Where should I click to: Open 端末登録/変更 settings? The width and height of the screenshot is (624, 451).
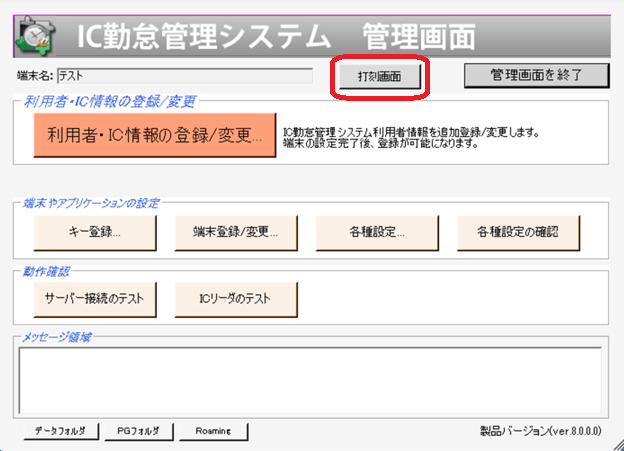pyautogui.click(x=236, y=233)
